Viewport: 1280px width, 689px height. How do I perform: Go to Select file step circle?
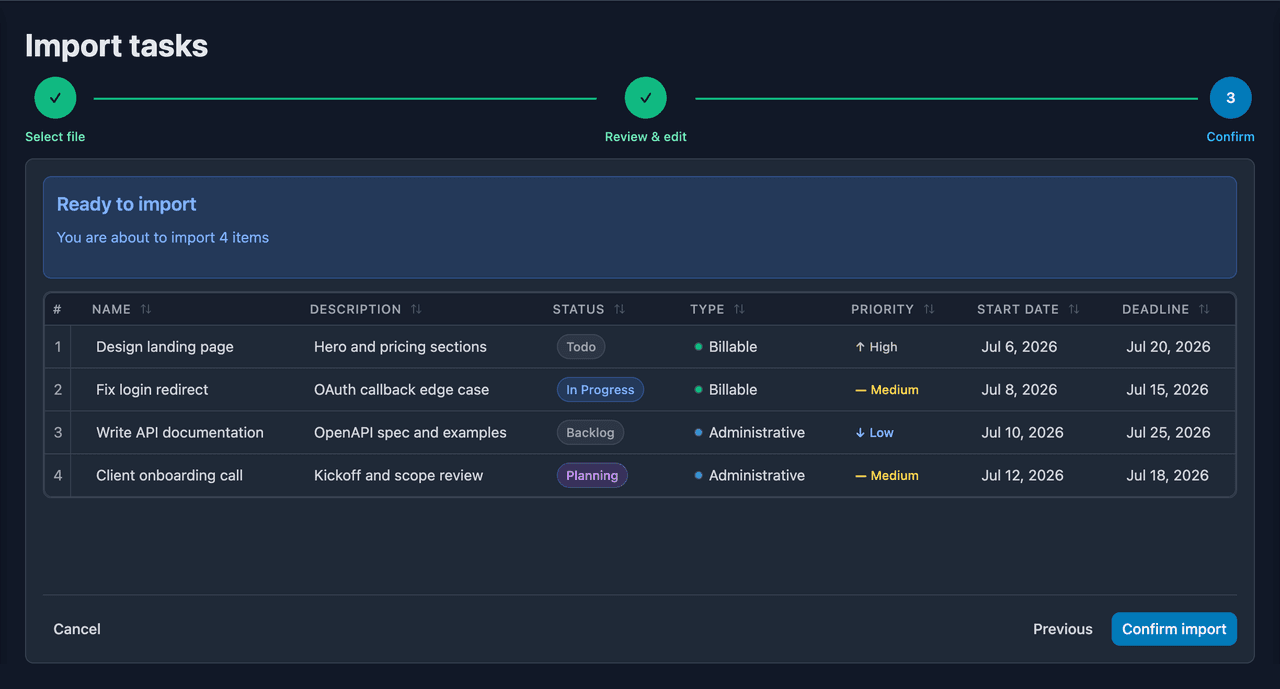55,98
